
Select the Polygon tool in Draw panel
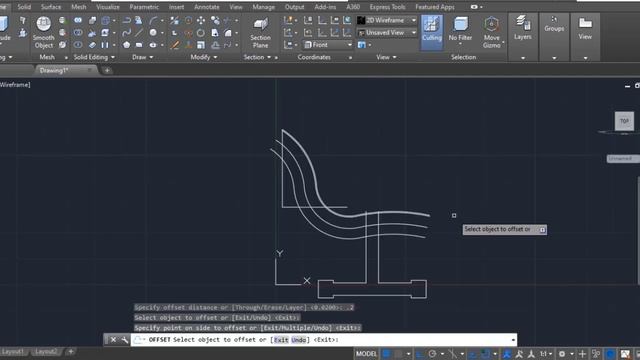(127, 45)
